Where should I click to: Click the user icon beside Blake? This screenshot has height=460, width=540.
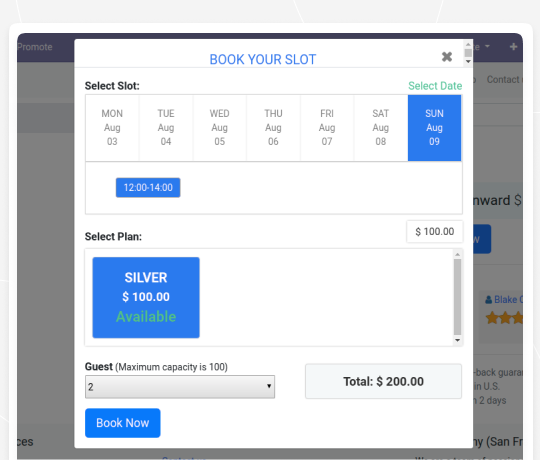tap(488, 300)
